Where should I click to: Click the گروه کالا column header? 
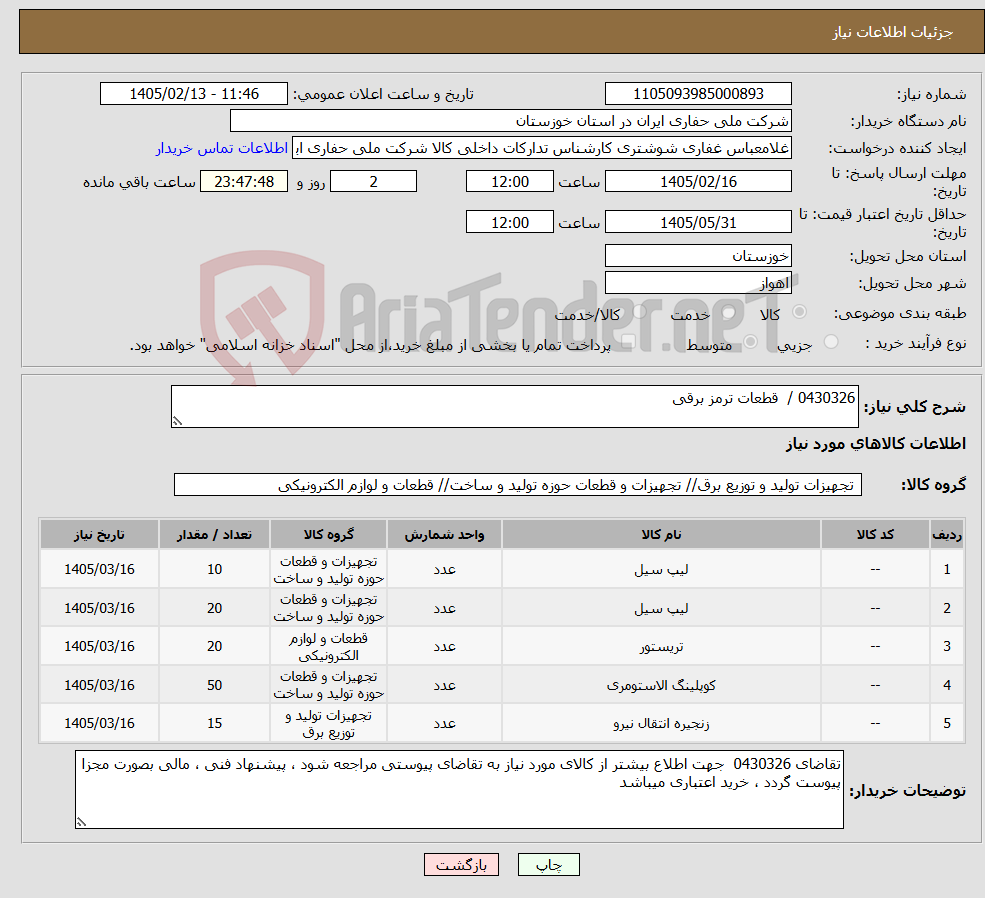[x=329, y=534]
